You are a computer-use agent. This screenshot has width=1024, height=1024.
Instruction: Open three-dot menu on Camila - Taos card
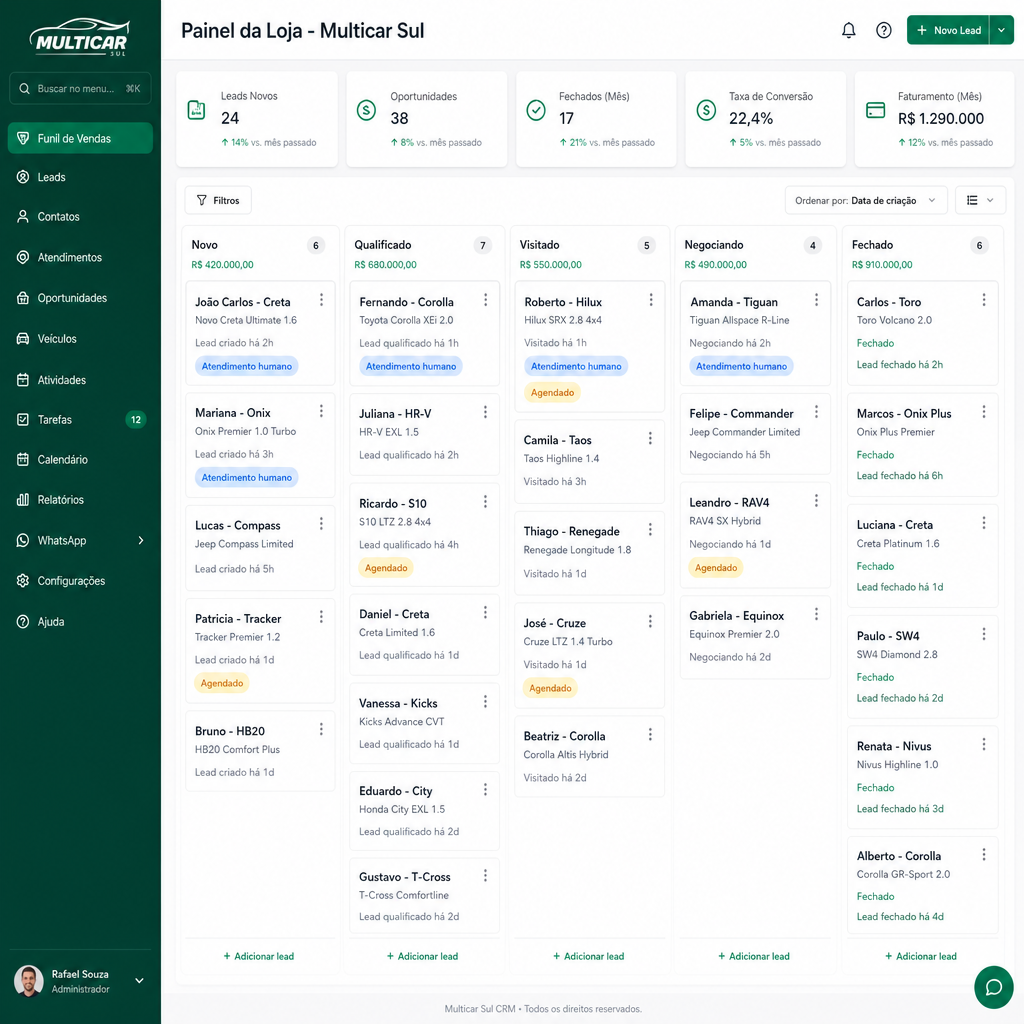650,438
